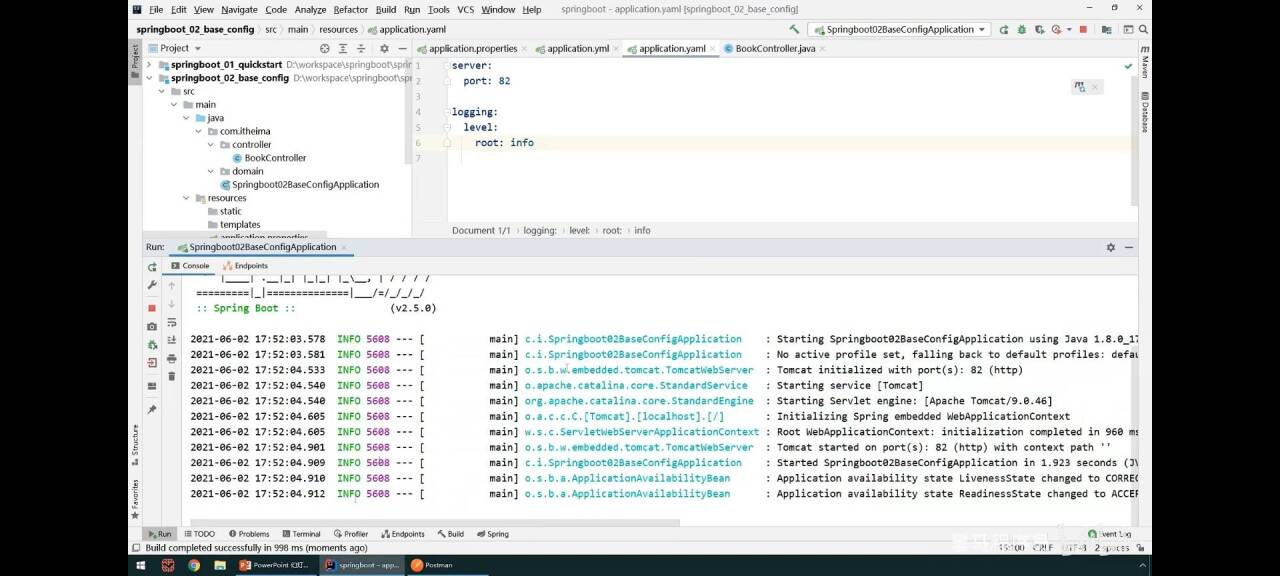Click Expand All icon in Project panel
Image resolution: width=1280 pixels, height=576 pixels.
[342, 48]
